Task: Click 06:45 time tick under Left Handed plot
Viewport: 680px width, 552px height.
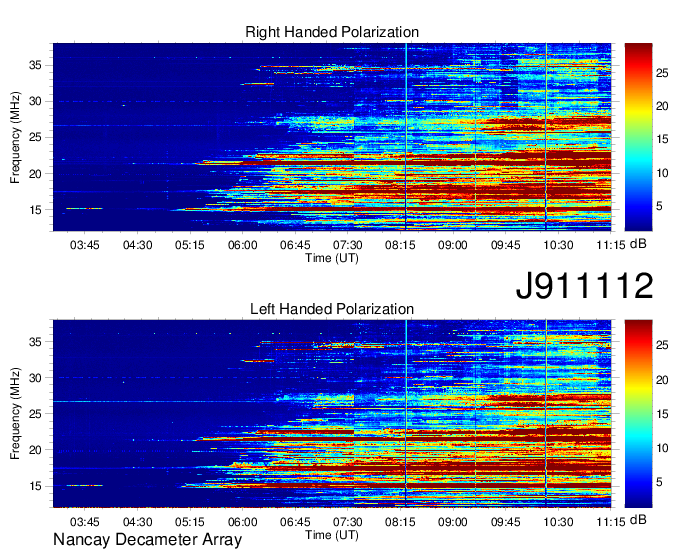Action: [x=295, y=522]
